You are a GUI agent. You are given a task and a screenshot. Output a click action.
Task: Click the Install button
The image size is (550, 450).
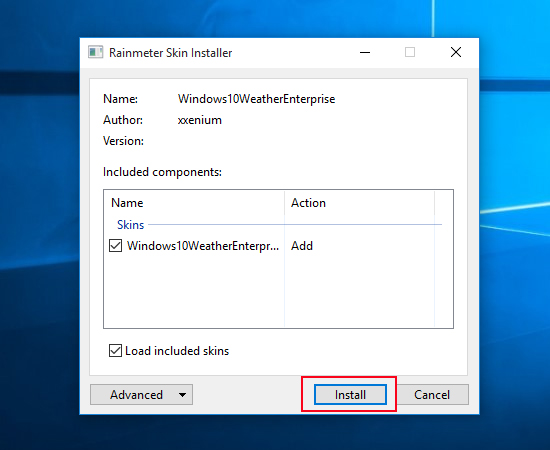tap(350, 395)
